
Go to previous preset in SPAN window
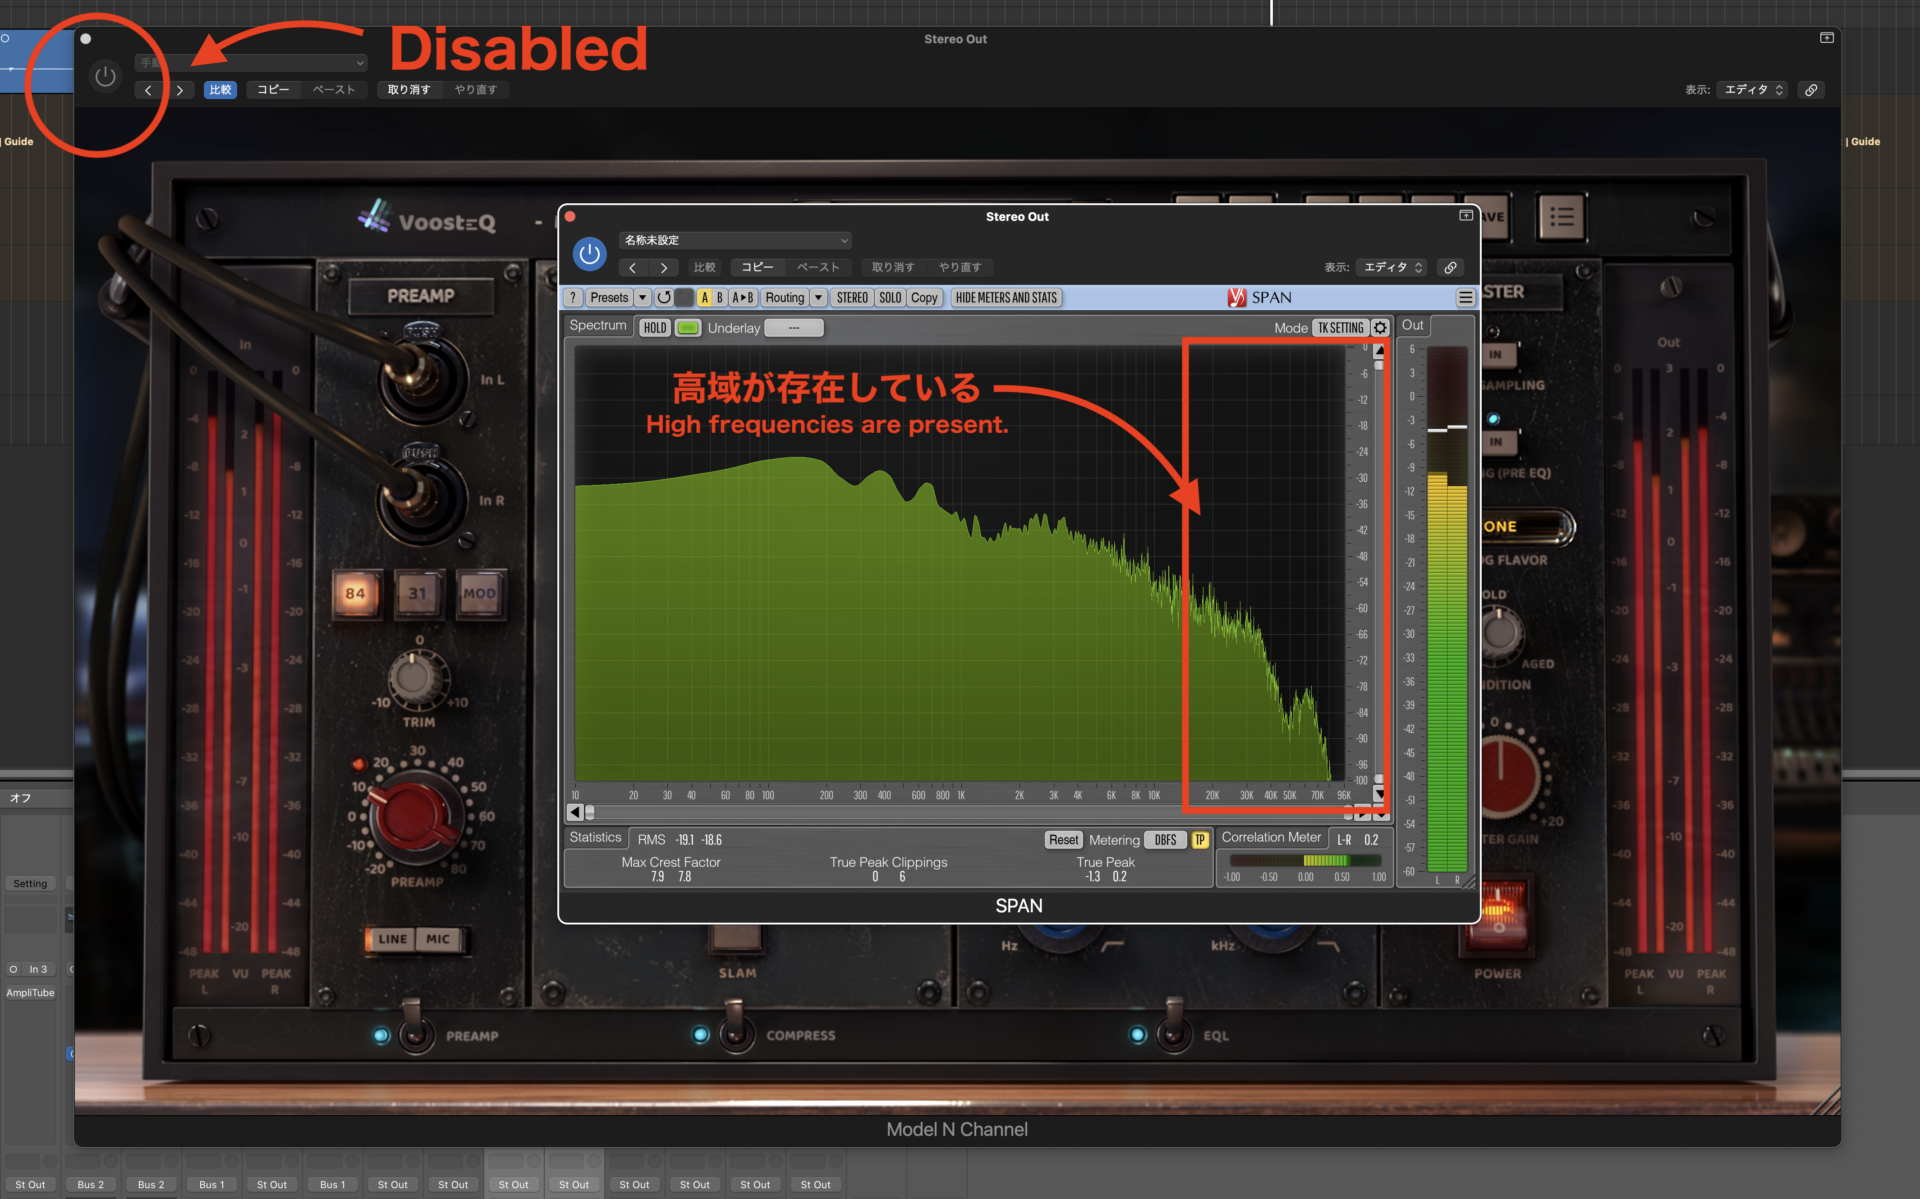[x=632, y=267]
